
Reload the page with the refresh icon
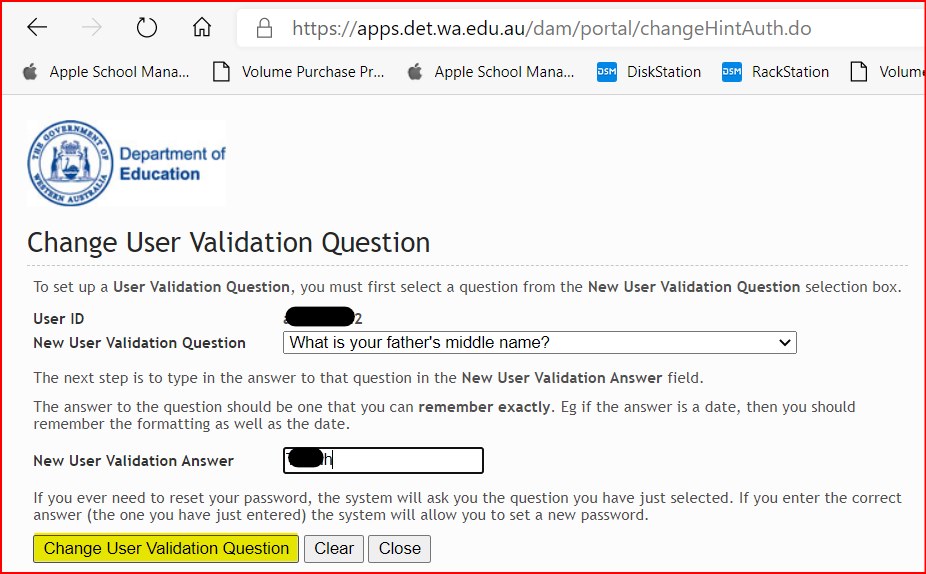(146, 27)
